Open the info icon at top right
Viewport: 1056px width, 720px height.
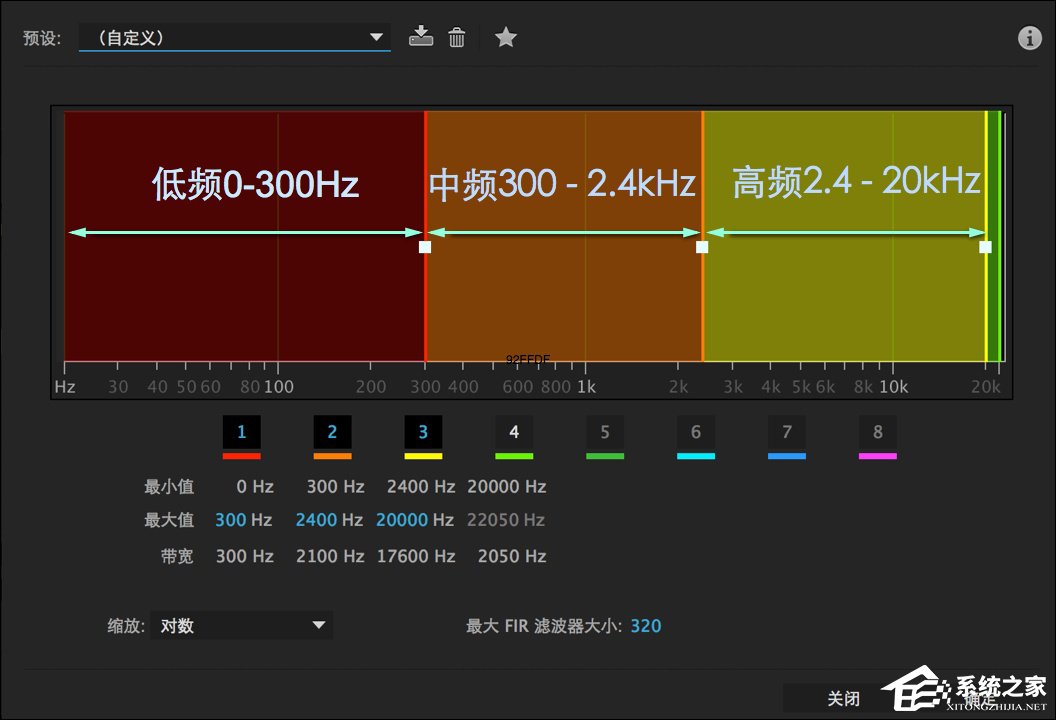[1029, 38]
